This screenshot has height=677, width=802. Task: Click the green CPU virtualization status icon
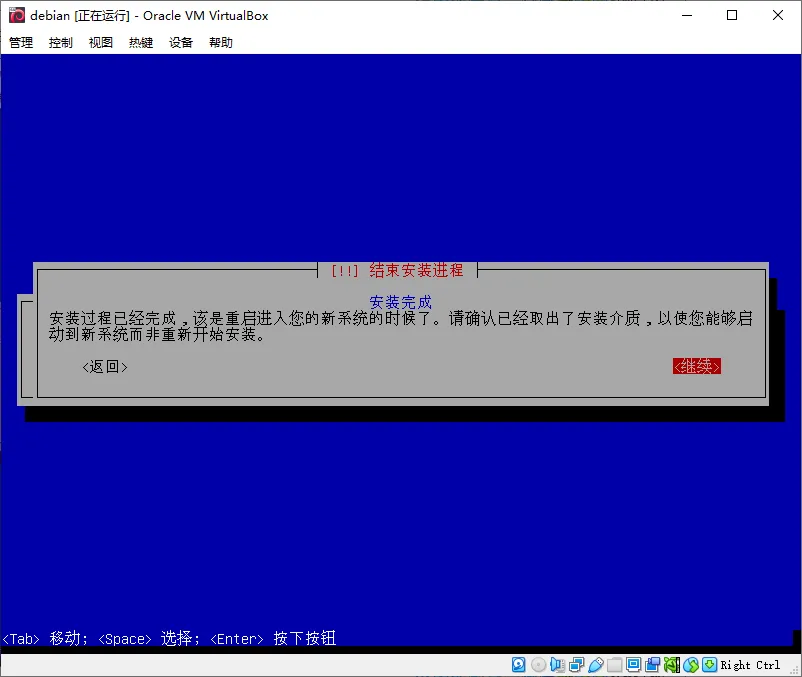[672, 665]
